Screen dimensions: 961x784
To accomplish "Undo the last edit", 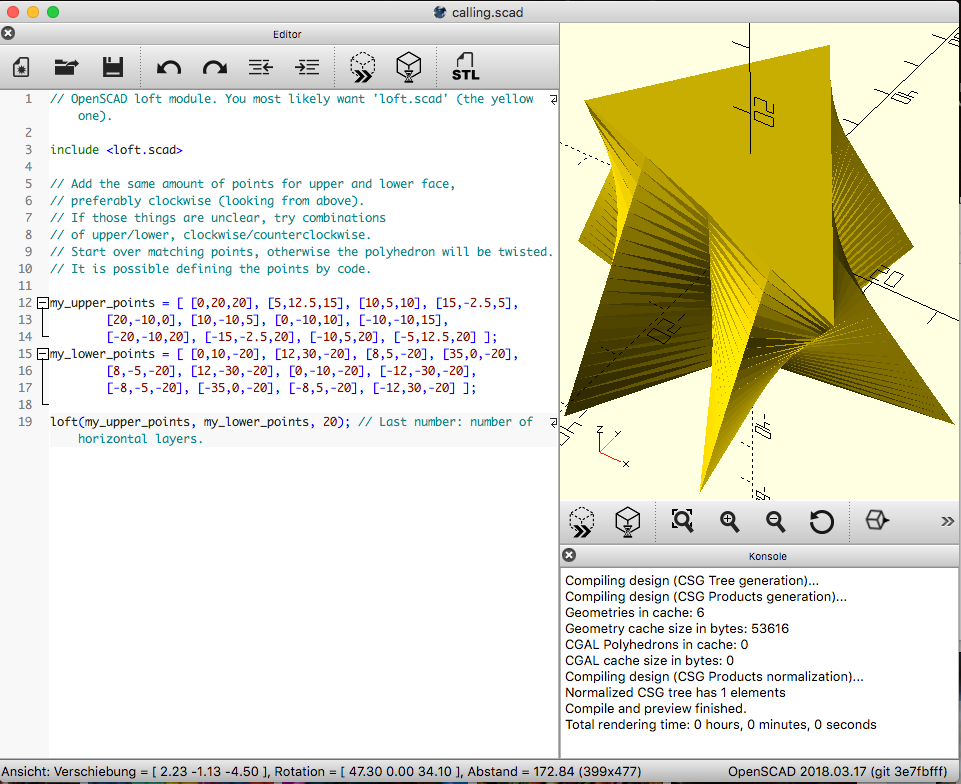I will click(169, 67).
